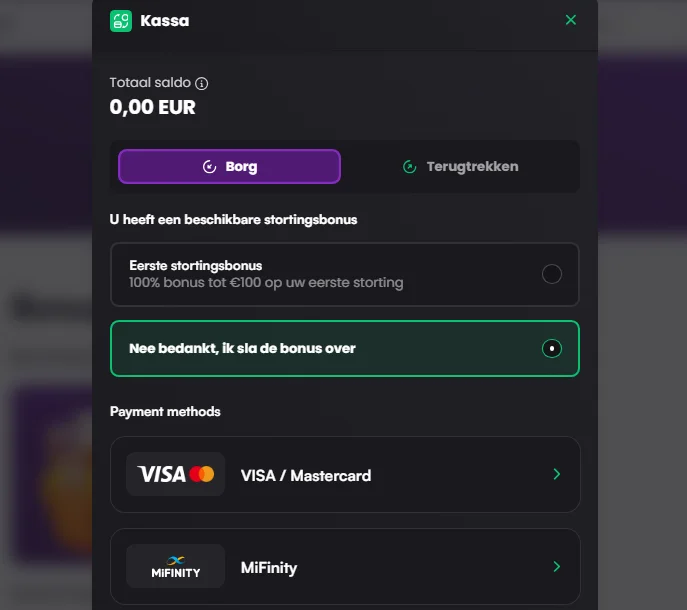This screenshot has height=610, width=687.
Task: Choose the VISA / Mastercard payment label
Action: [x=306, y=476]
